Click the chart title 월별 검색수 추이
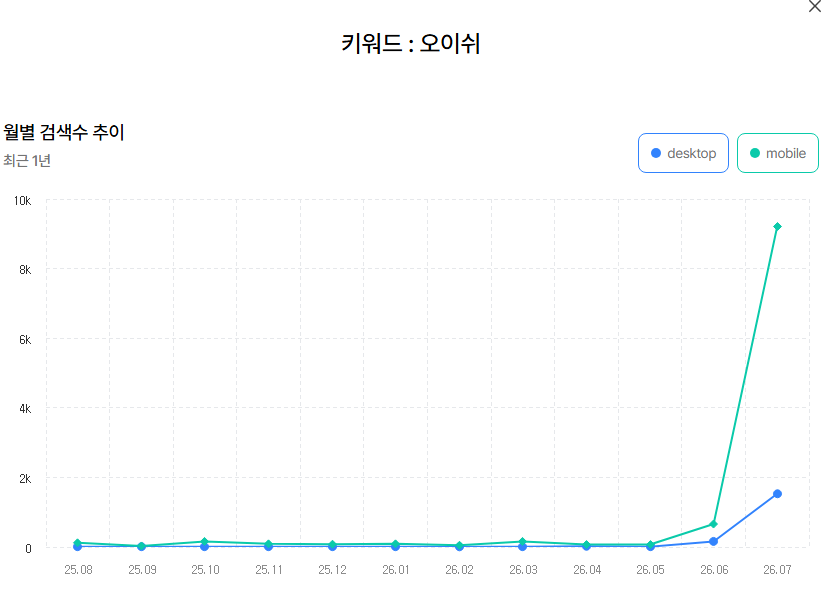Image resolution: width=831 pixels, height=601 pixels. 64,132
